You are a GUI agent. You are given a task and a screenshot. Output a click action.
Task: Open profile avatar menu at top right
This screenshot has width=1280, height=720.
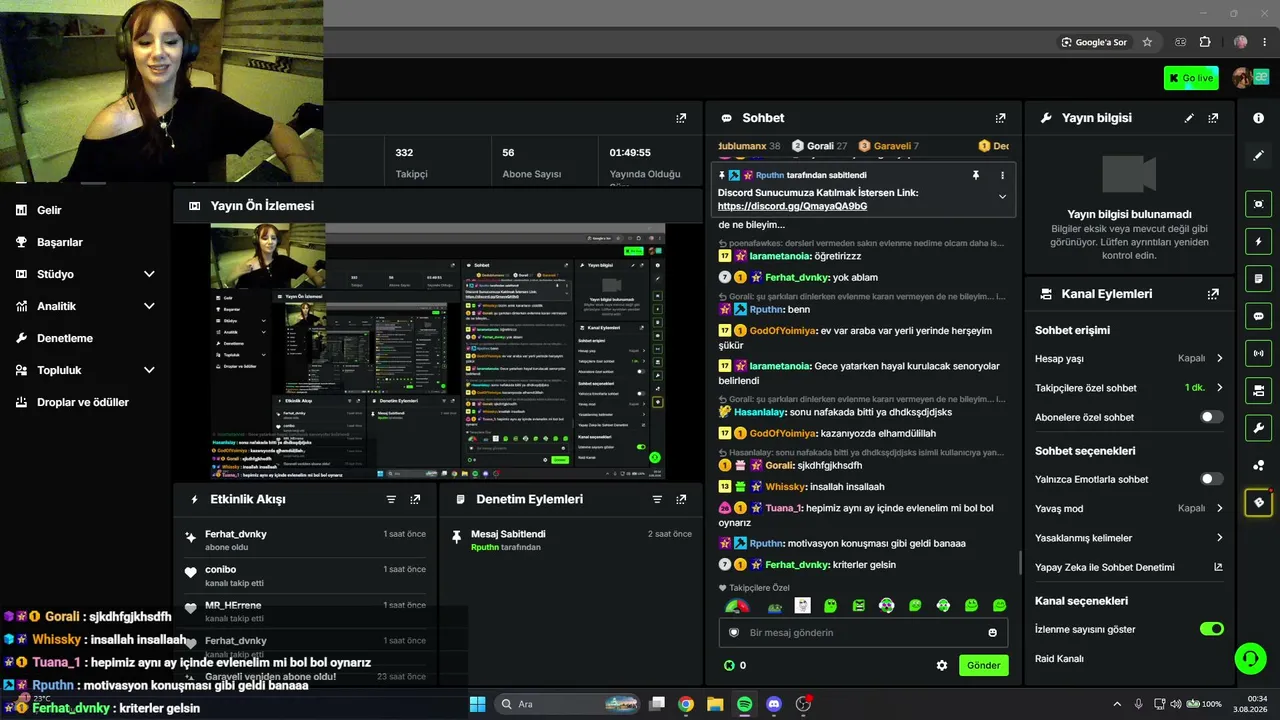[x=1243, y=78]
